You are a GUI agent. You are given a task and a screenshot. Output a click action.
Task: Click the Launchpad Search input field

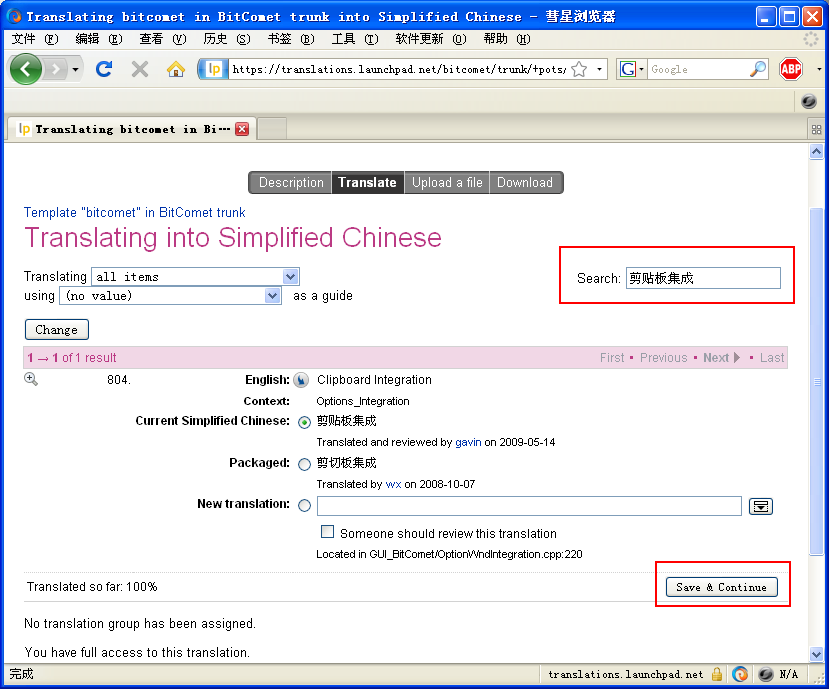point(702,279)
